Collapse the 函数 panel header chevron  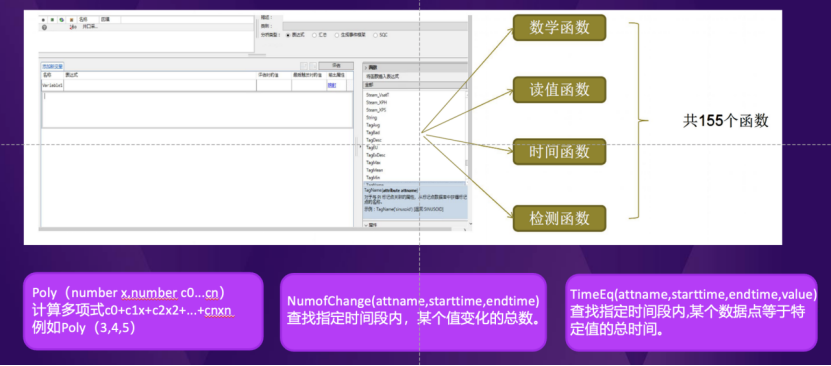point(366,68)
